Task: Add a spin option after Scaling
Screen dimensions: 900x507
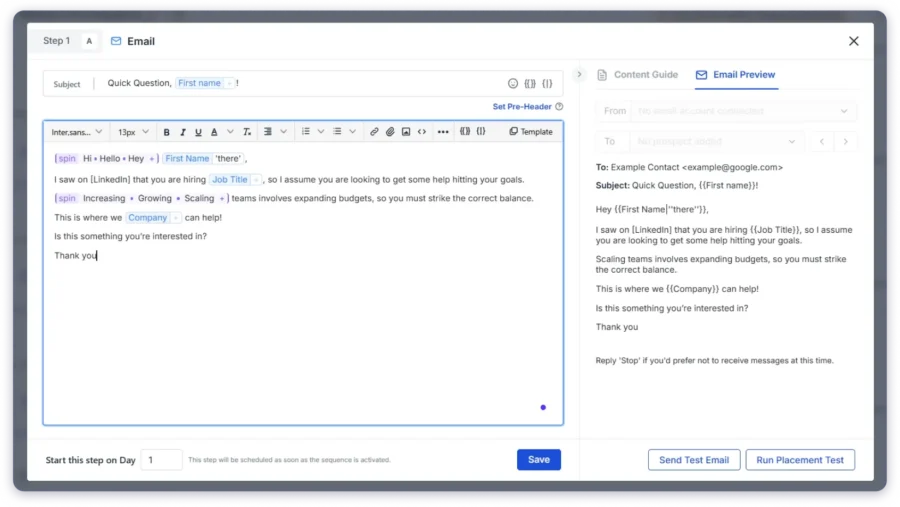Action: [x=222, y=199]
